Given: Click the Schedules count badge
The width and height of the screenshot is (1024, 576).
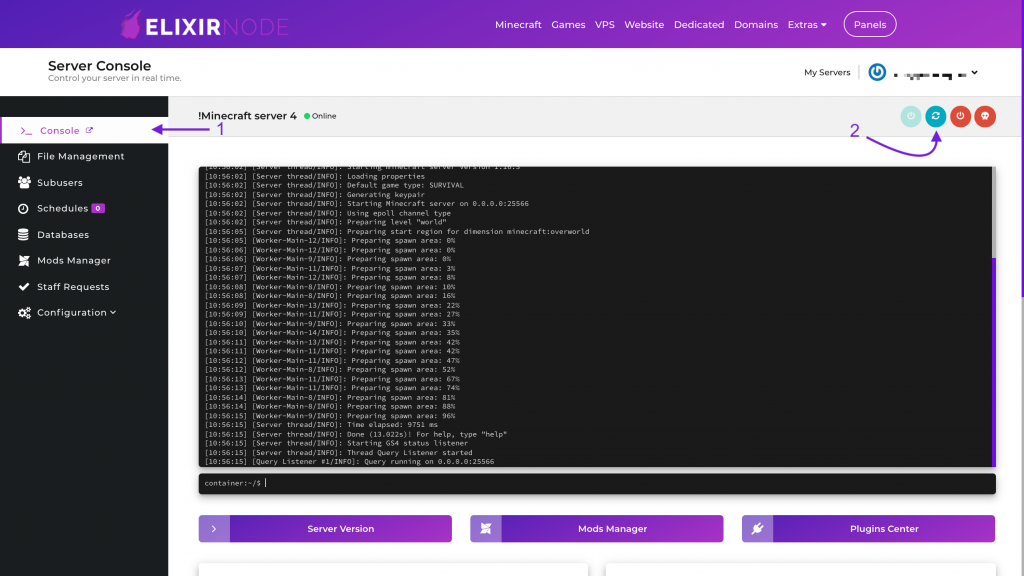Looking at the screenshot, I should pos(98,208).
